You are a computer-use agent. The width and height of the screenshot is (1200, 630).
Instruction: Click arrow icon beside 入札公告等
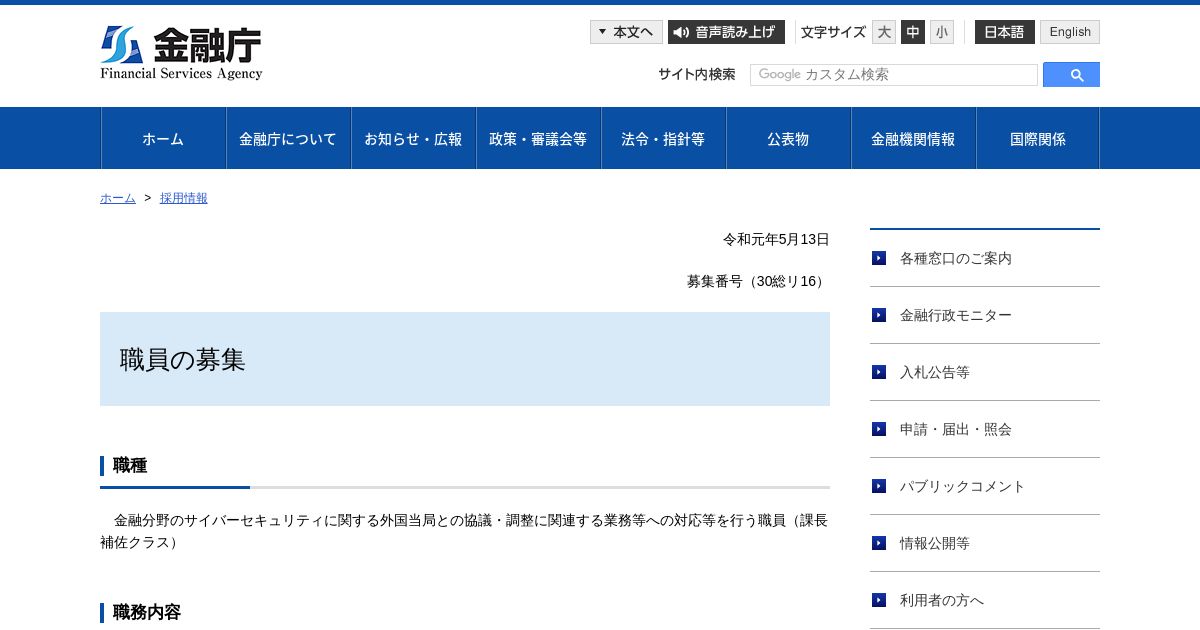click(x=879, y=372)
